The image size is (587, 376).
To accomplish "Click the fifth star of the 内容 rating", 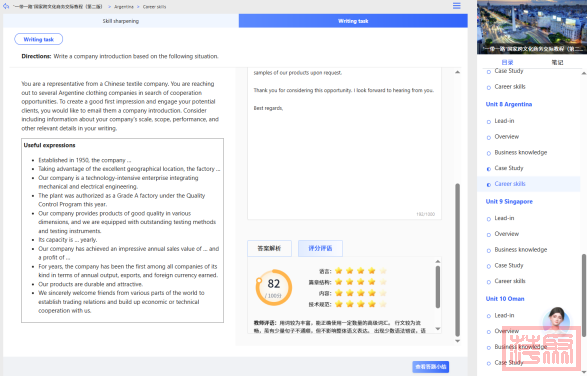I will 383,293.
